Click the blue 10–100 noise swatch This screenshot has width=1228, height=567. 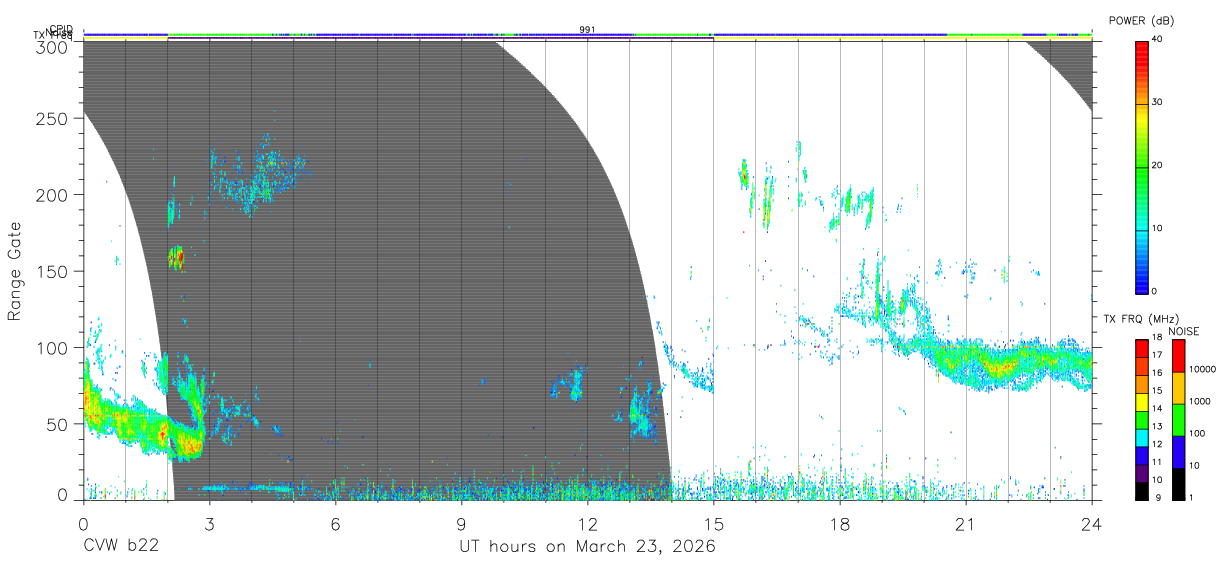[x=1178, y=452]
